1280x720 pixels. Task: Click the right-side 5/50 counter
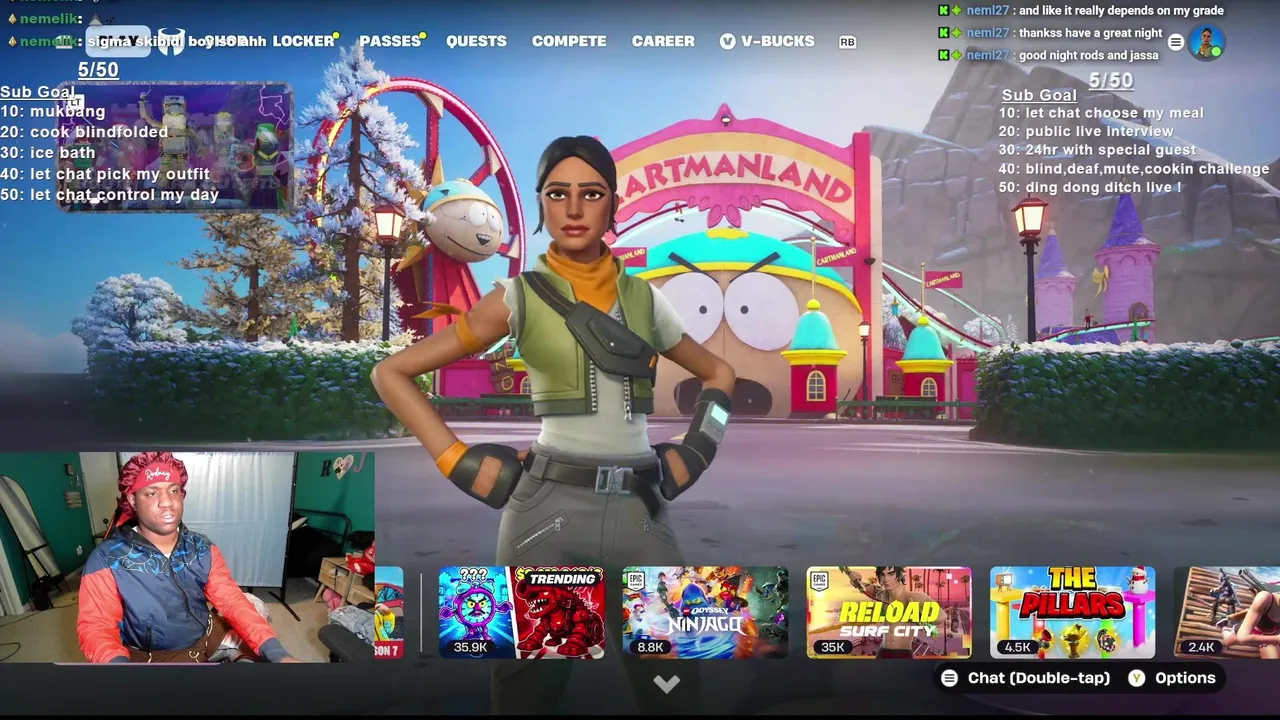point(1110,80)
